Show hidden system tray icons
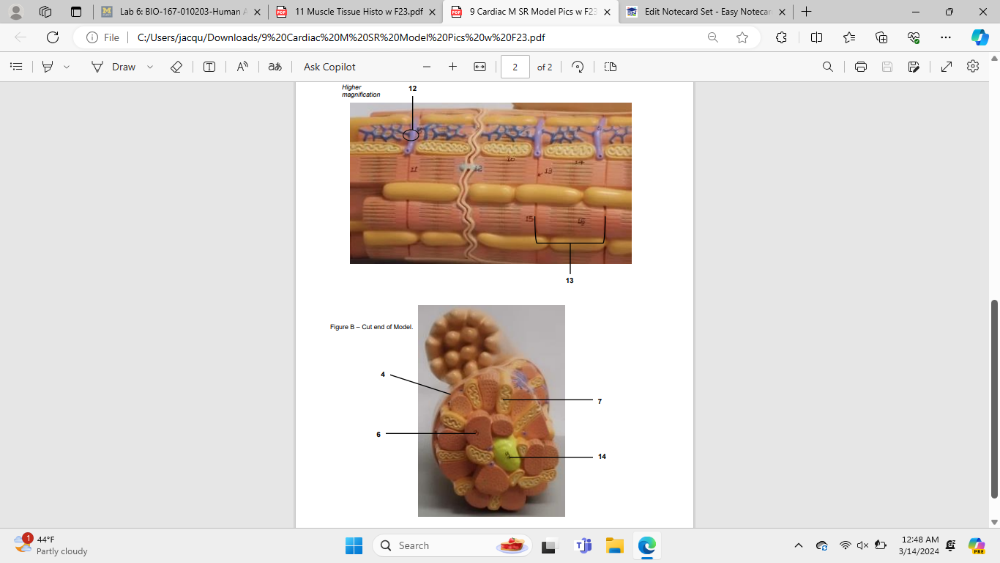Image resolution: width=1000 pixels, height=563 pixels. point(798,546)
